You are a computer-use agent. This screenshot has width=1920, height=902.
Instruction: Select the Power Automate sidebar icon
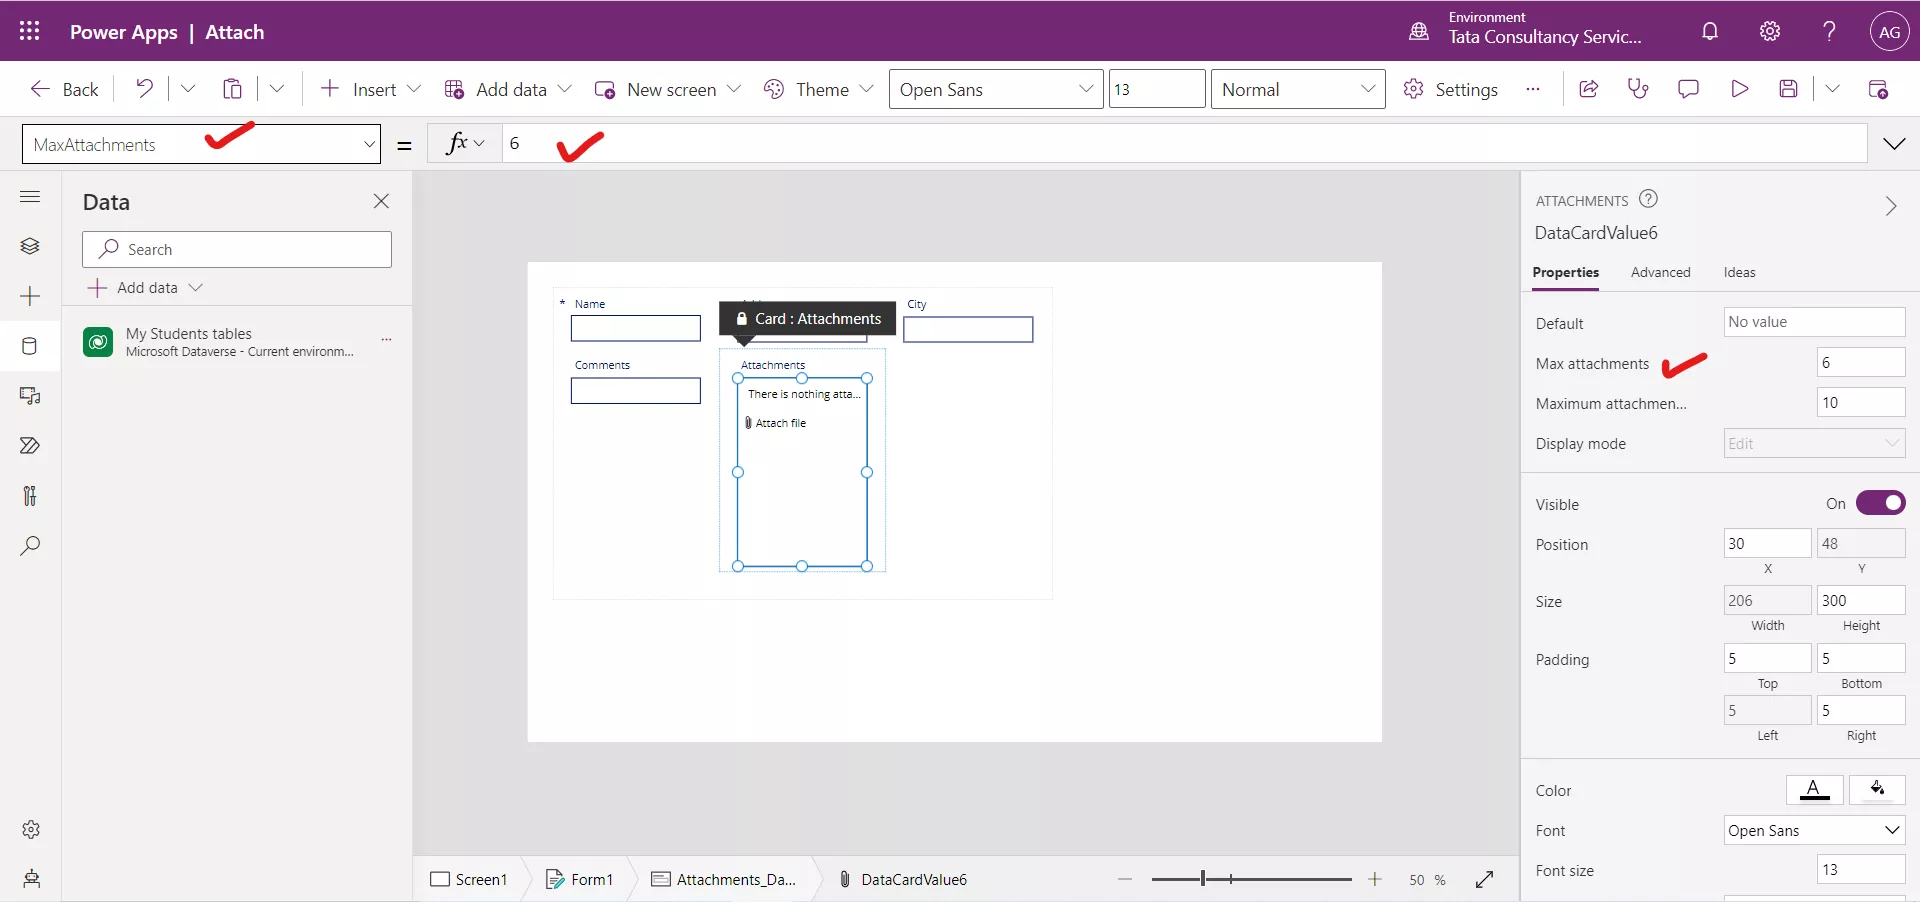point(30,446)
